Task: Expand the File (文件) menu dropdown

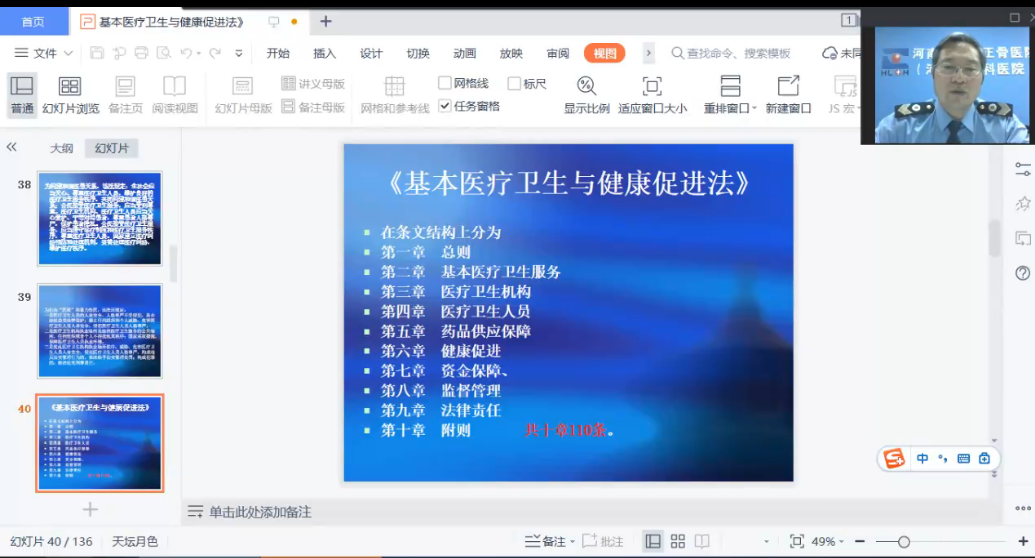Action: [x=45, y=53]
